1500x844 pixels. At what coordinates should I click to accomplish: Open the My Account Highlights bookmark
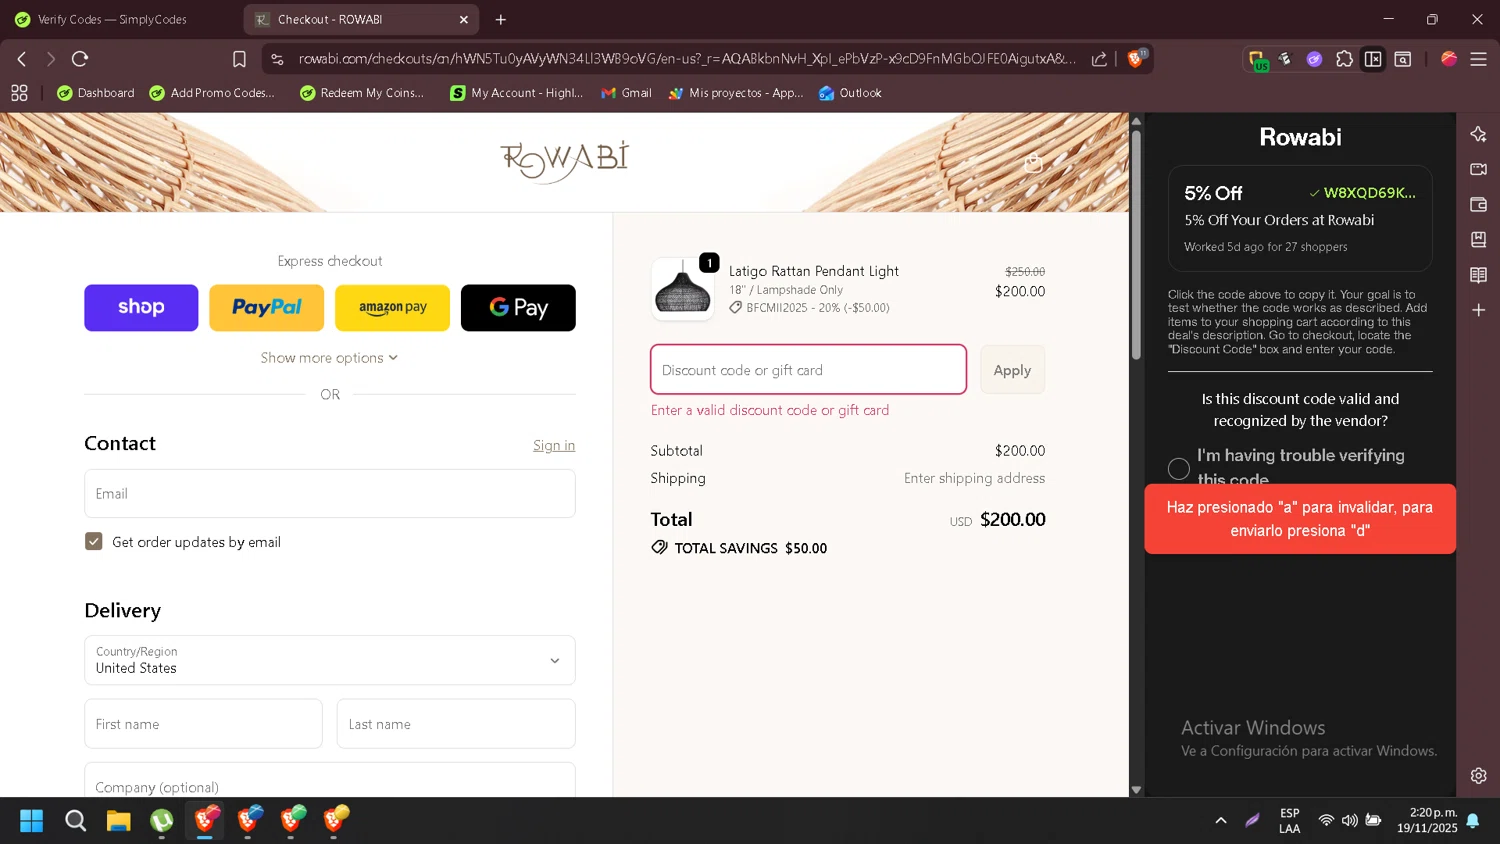tap(516, 93)
